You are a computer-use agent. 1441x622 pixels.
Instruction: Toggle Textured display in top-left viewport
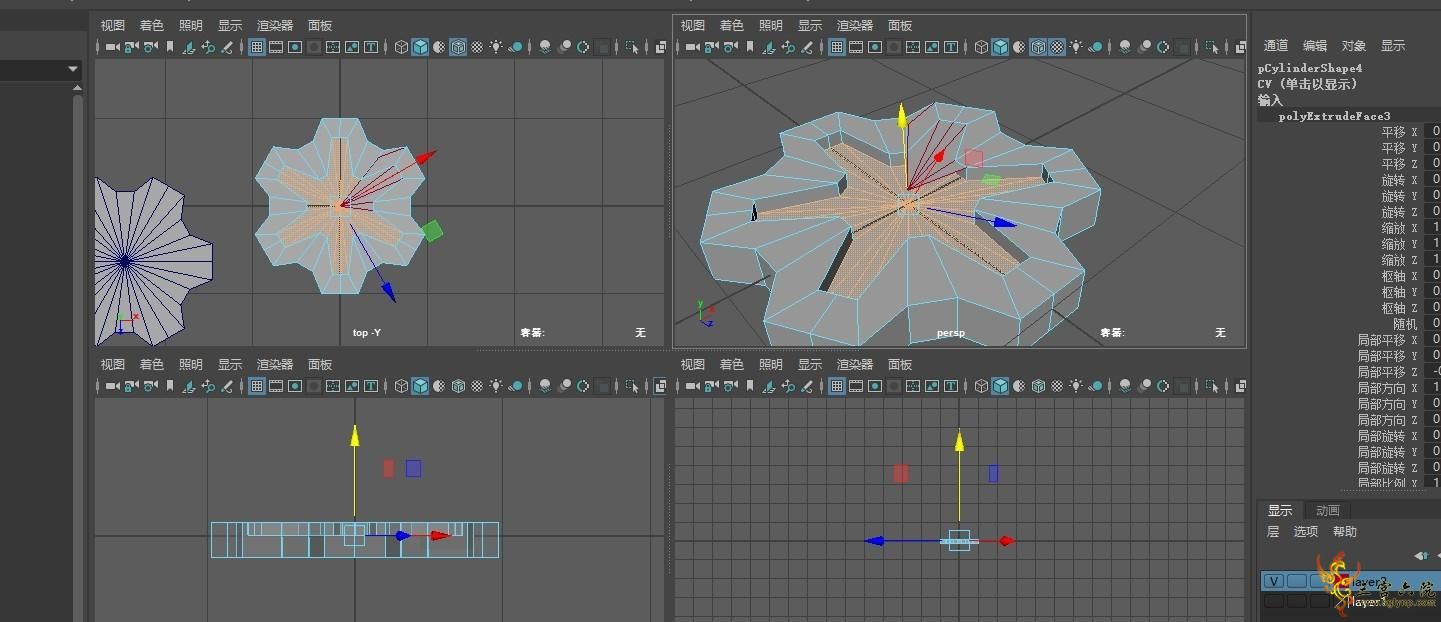click(x=477, y=47)
